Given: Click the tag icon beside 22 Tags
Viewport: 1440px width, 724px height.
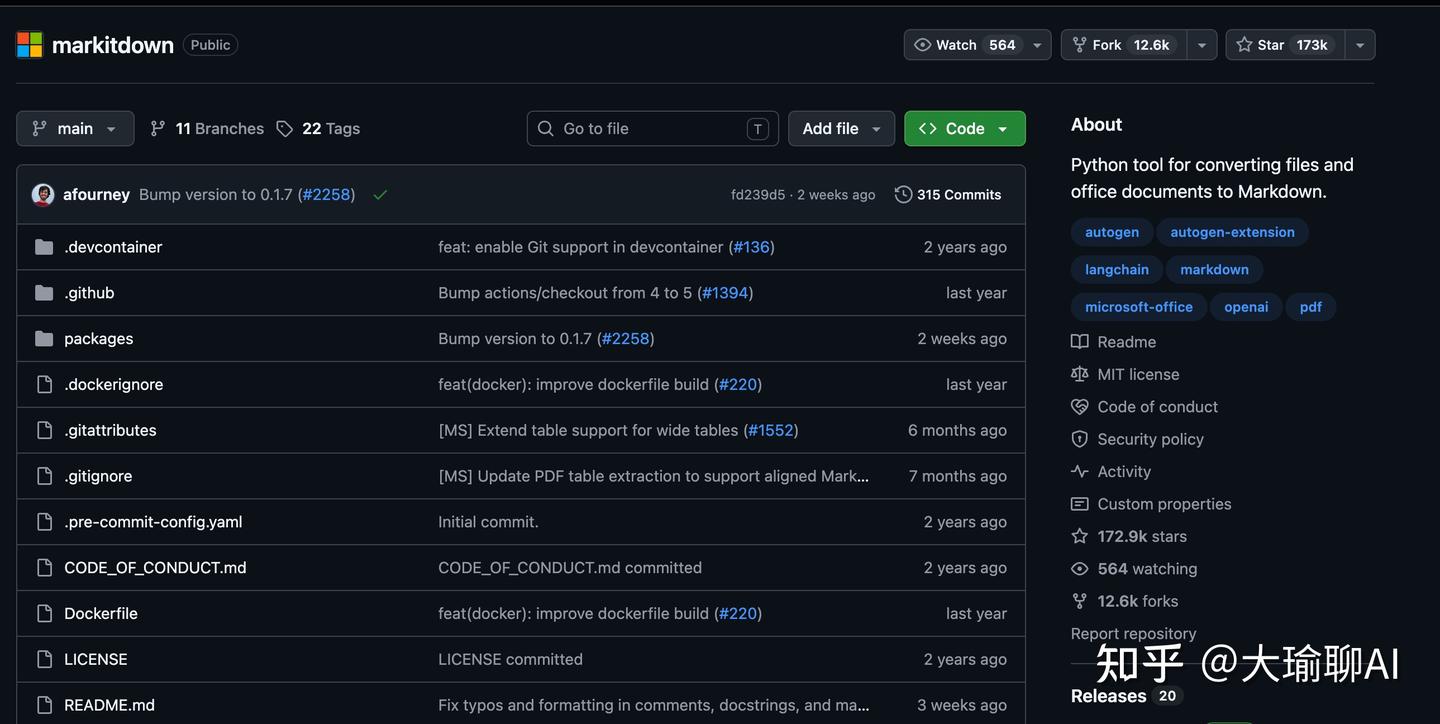Looking at the screenshot, I should tap(285, 129).
